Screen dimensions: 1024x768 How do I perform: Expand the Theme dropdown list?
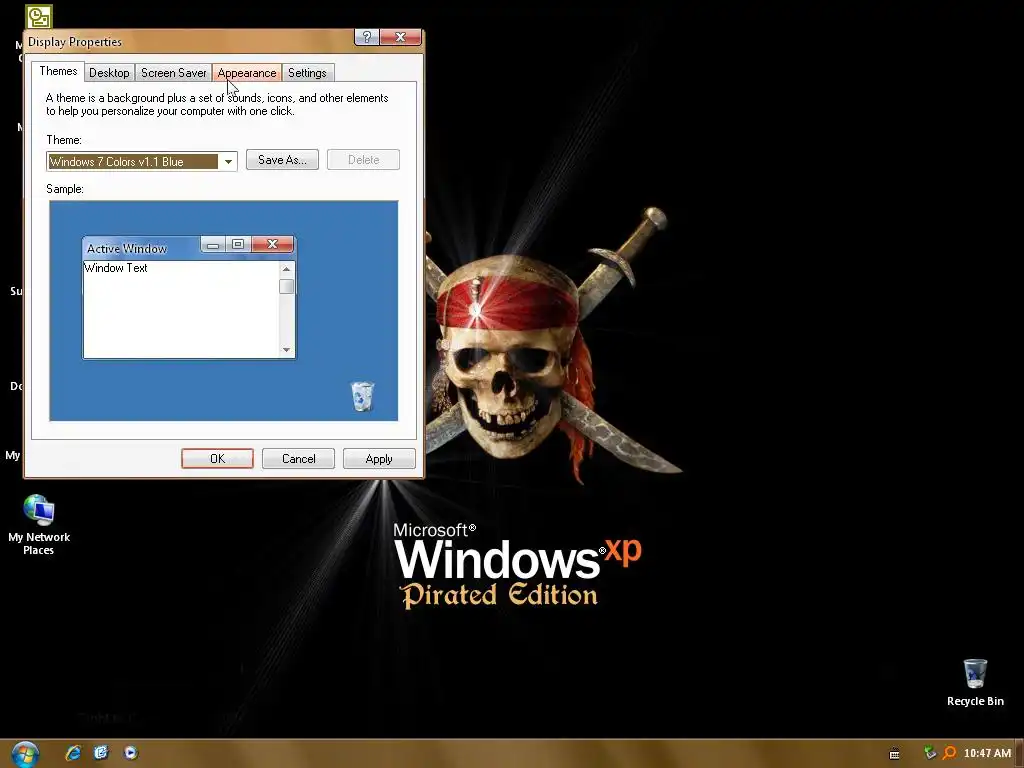click(x=228, y=161)
